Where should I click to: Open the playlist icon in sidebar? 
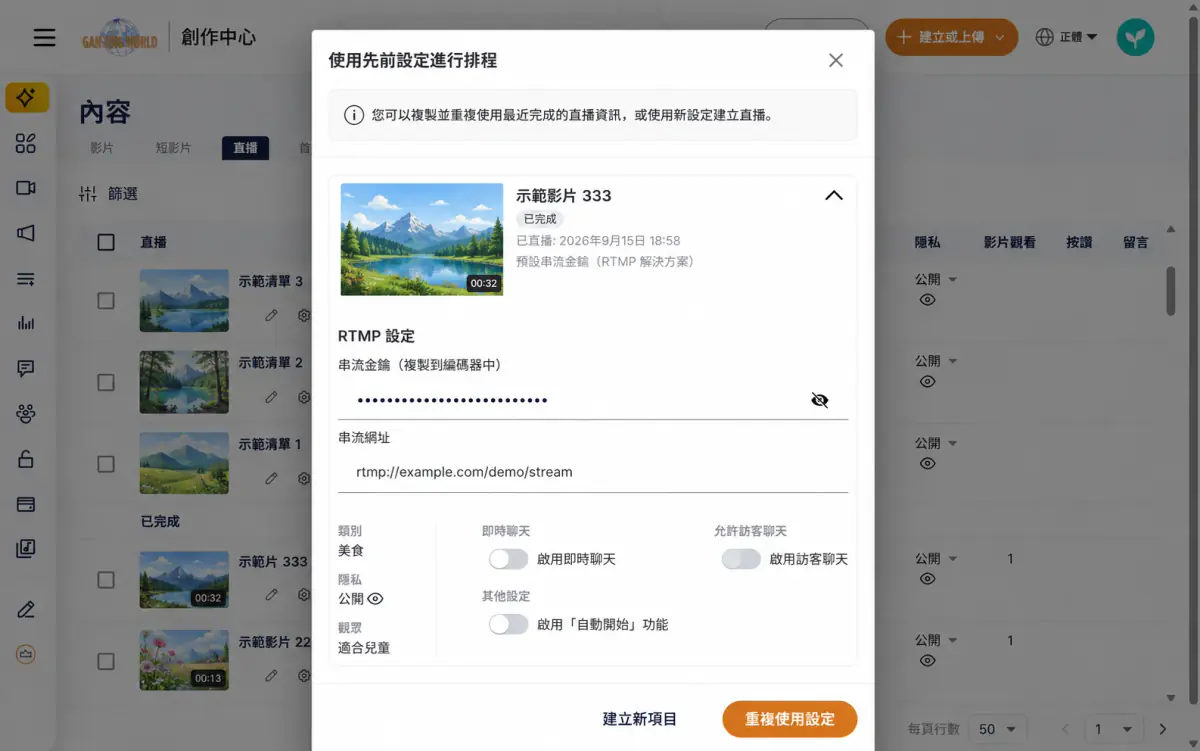(26, 279)
